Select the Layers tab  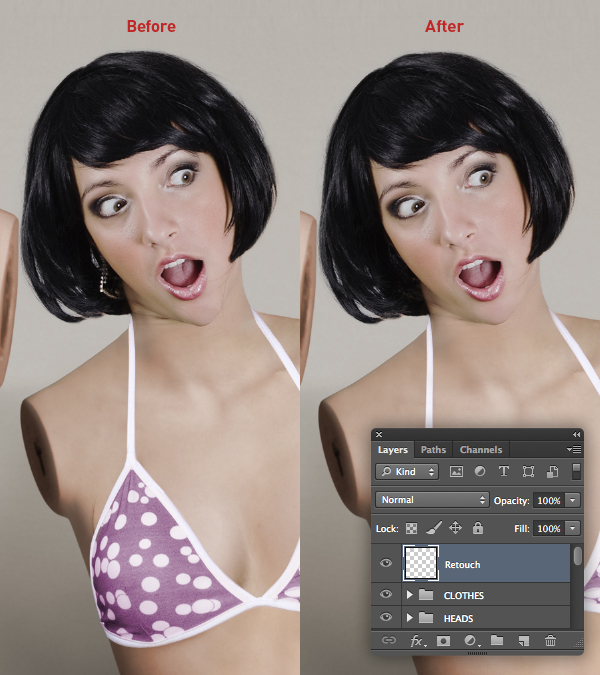point(393,449)
